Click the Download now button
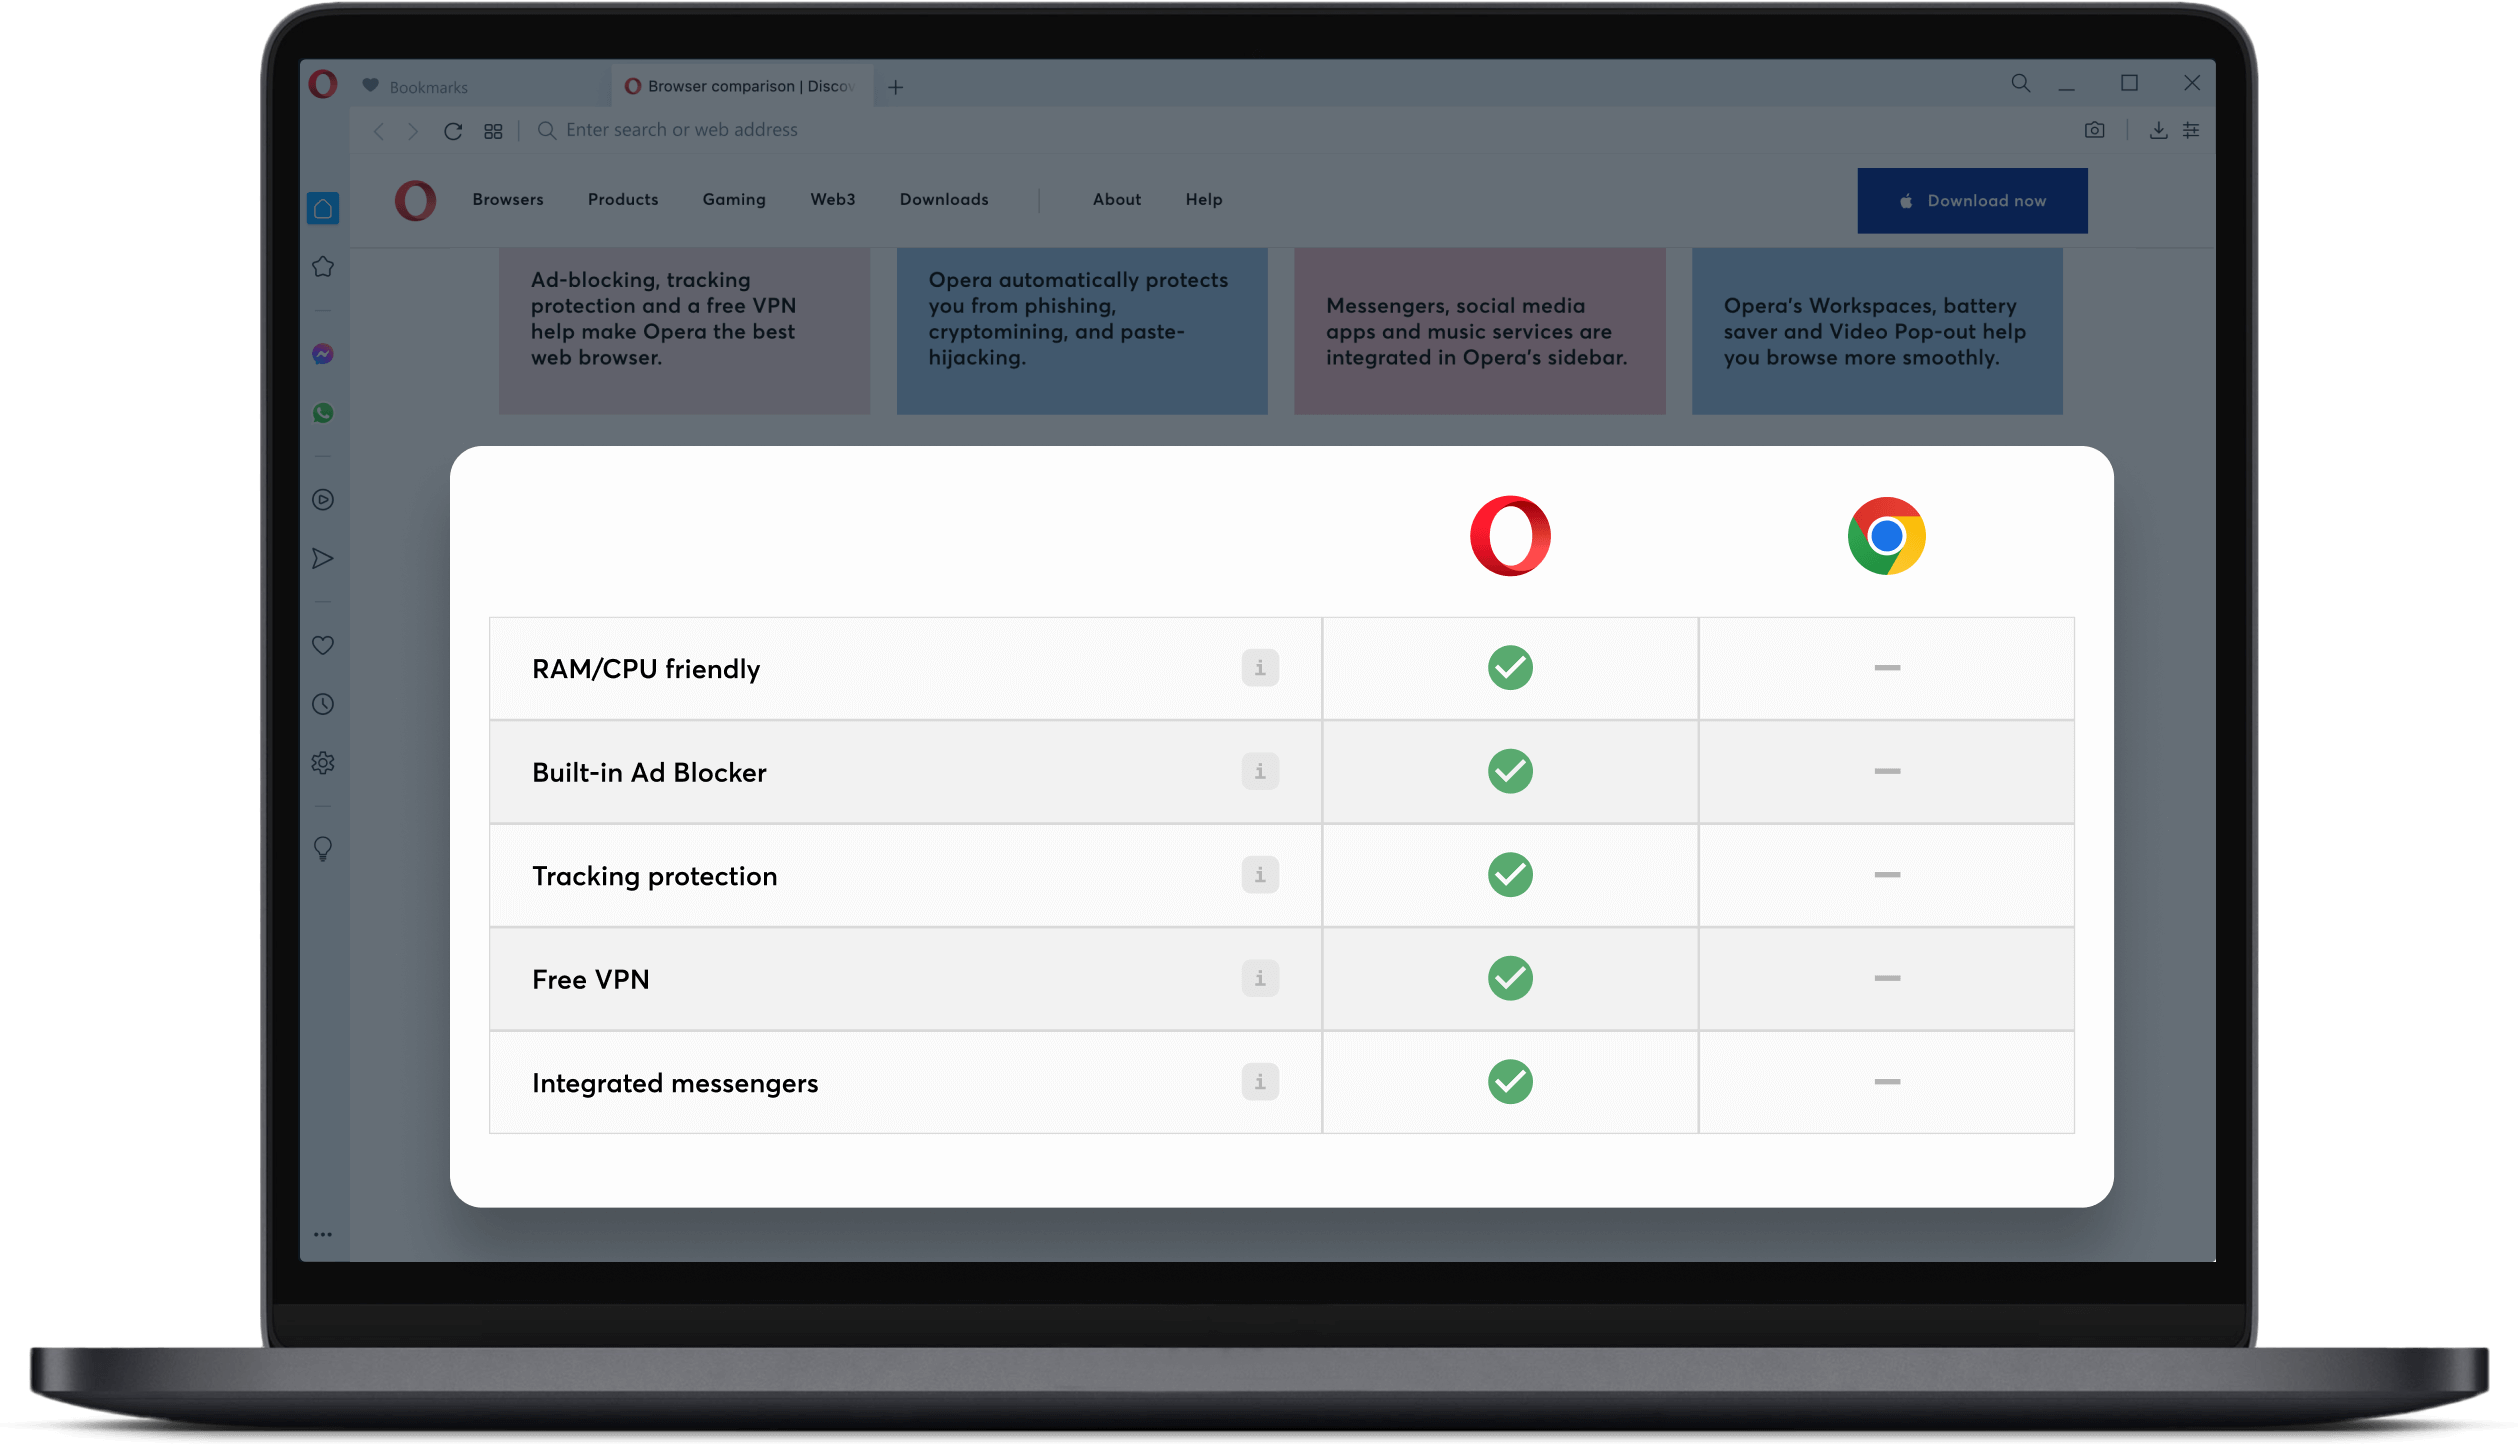Image resolution: width=2519 pixels, height=1444 pixels. [x=1971, y=200]
